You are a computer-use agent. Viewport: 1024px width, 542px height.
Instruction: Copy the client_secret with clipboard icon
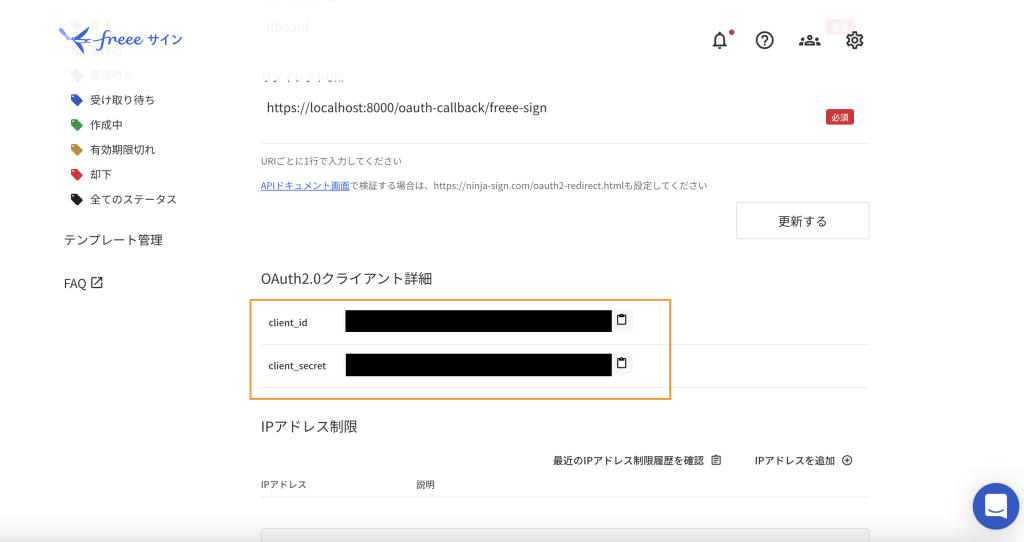click(621, 363)
